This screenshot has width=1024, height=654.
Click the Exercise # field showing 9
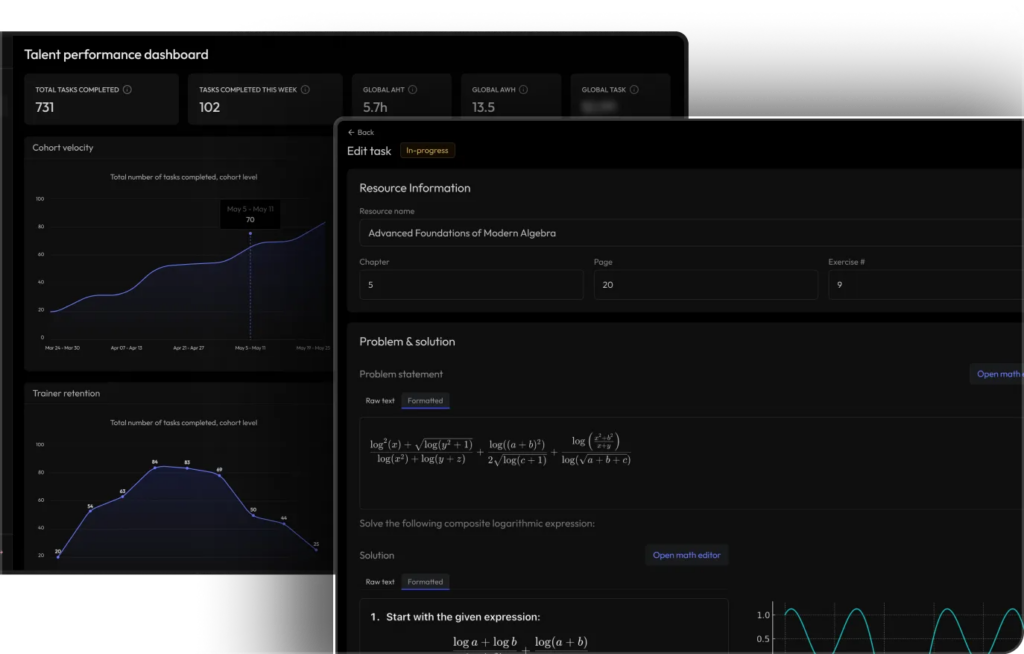[926, 285]
